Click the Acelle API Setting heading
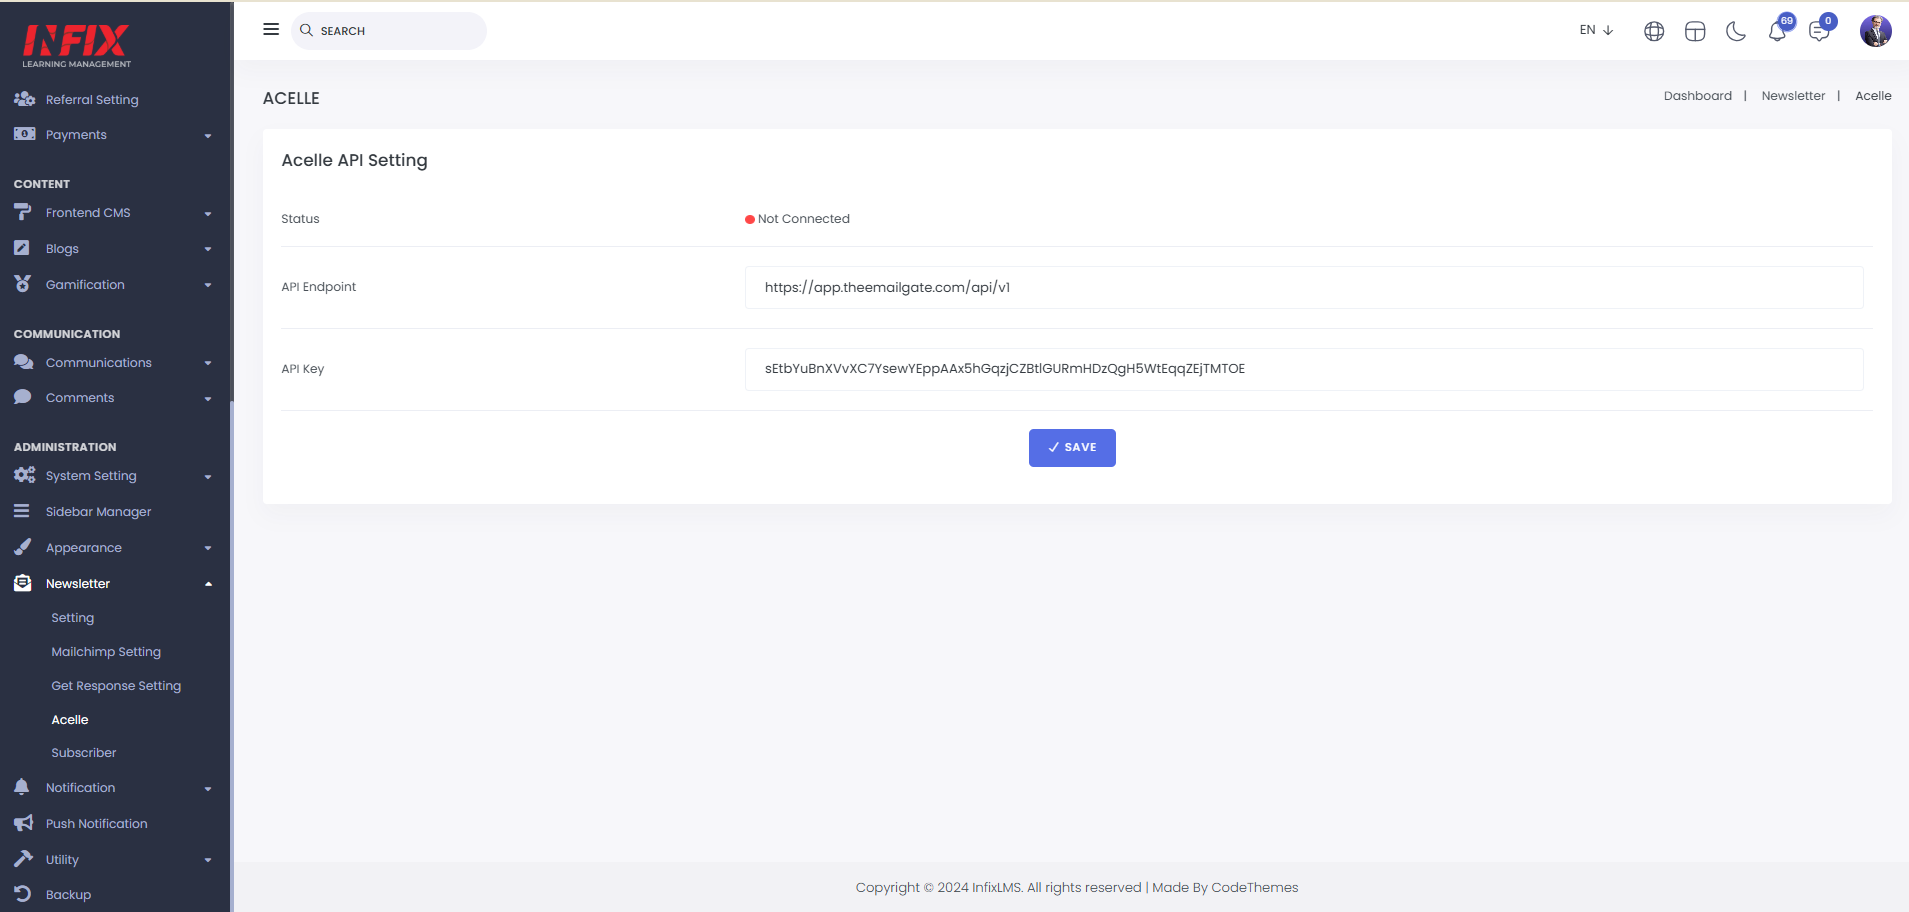The image size is (1909, 912). [x=354, y=160]
